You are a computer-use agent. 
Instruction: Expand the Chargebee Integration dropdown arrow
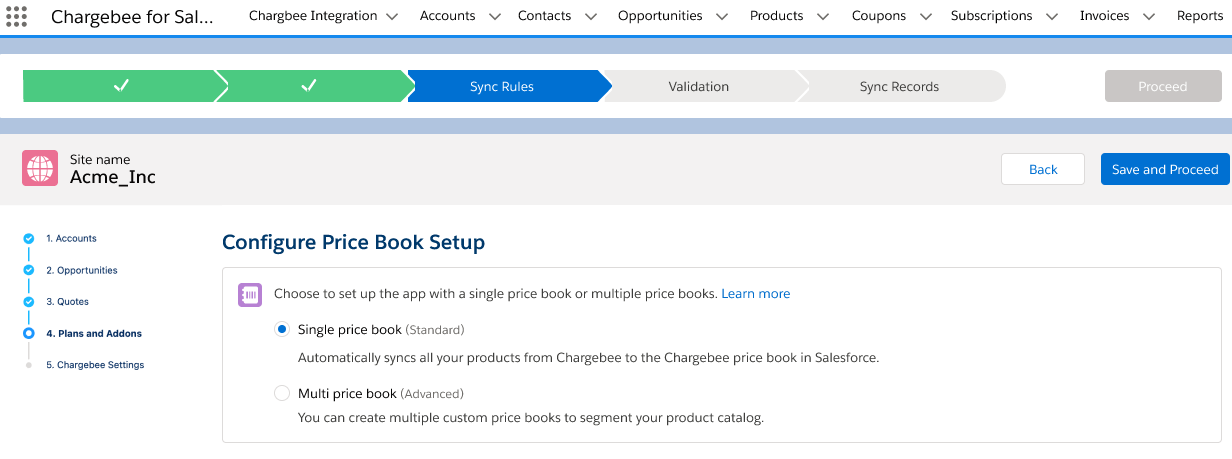[391, 16]
